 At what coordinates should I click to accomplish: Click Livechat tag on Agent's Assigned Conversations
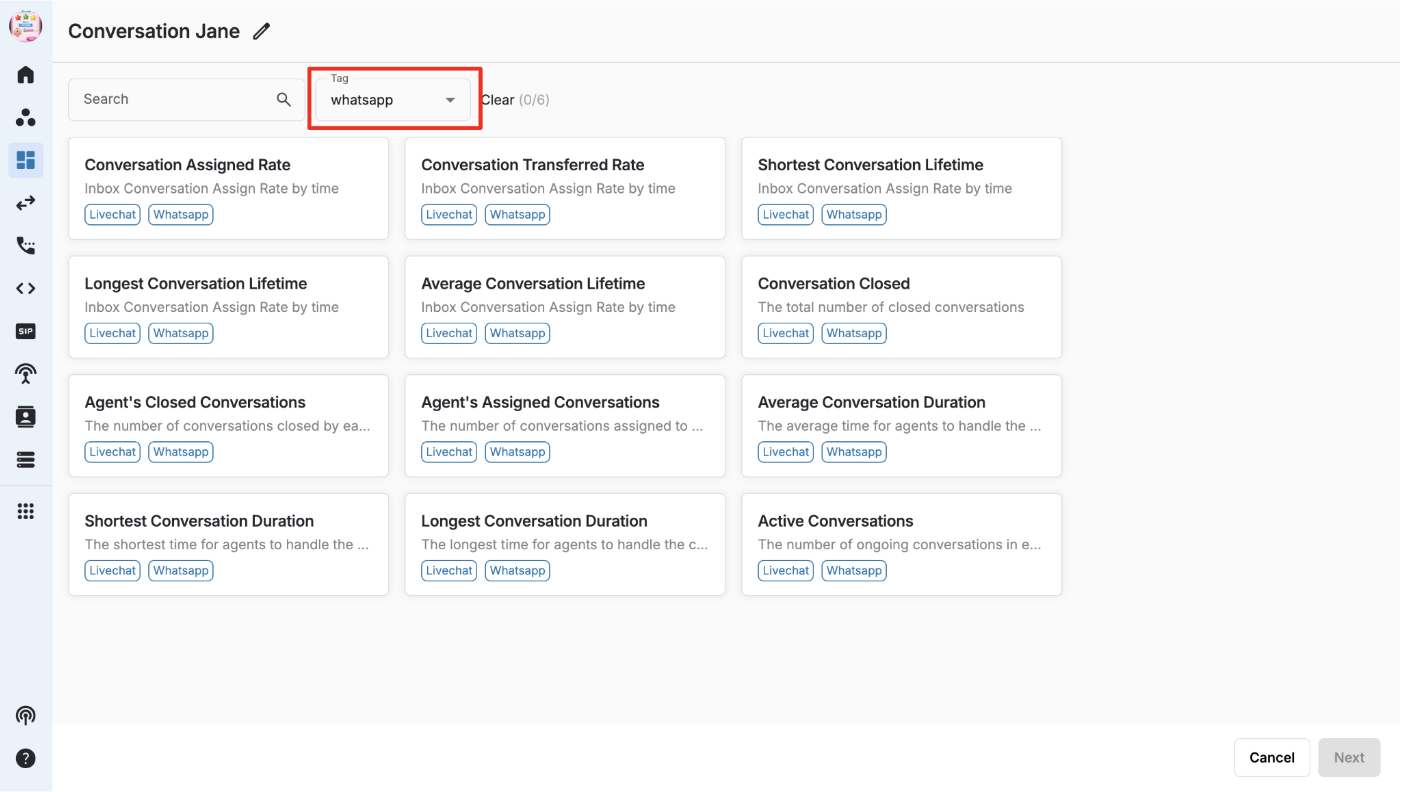(x=449, y=452)
